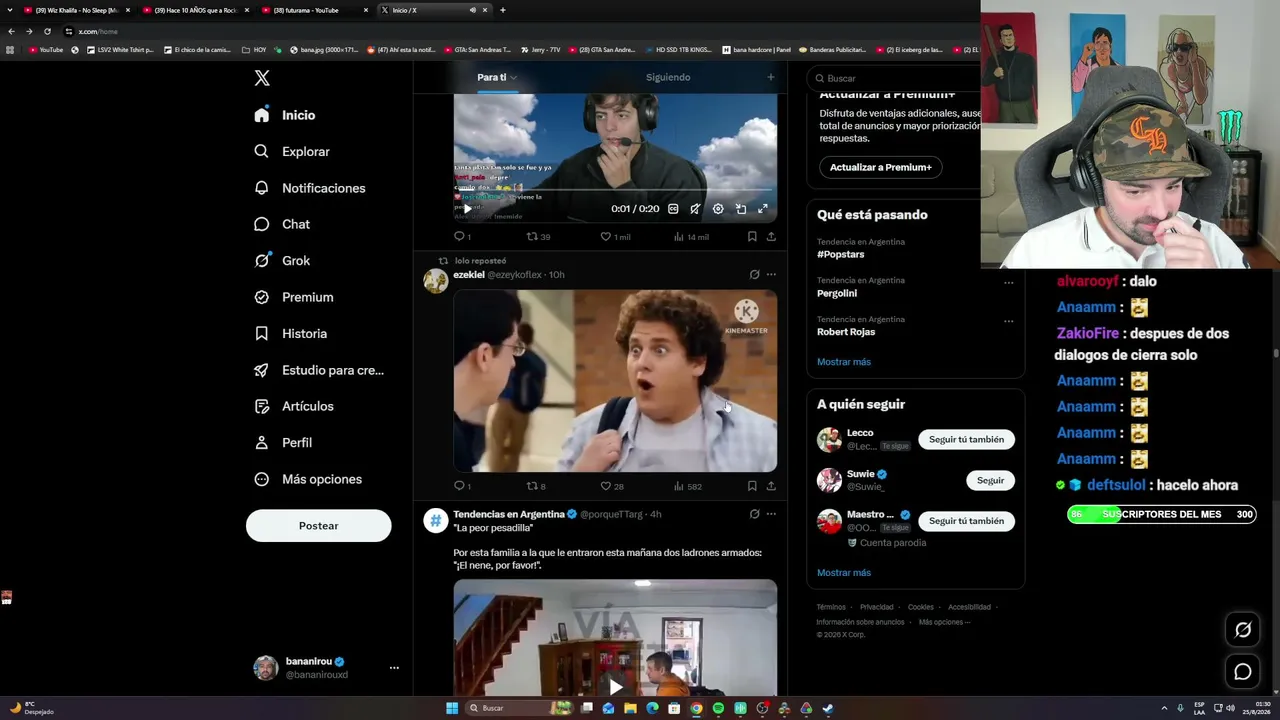This screenshot has height=720, width=1280.
Task: Click the Postear button
Action: [318, 526]
